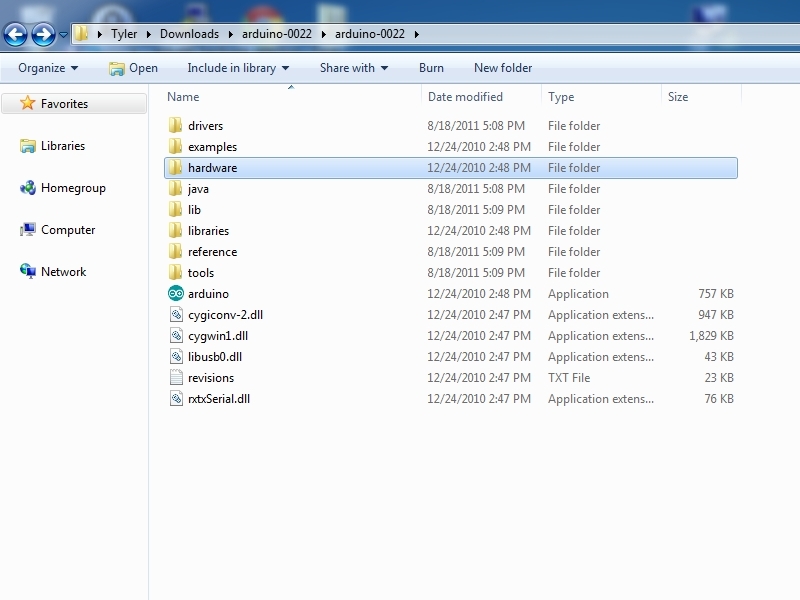The width and height of the screenshot is (800, 600).
Task: Click the 'reference' folder name
Action: 212,252
